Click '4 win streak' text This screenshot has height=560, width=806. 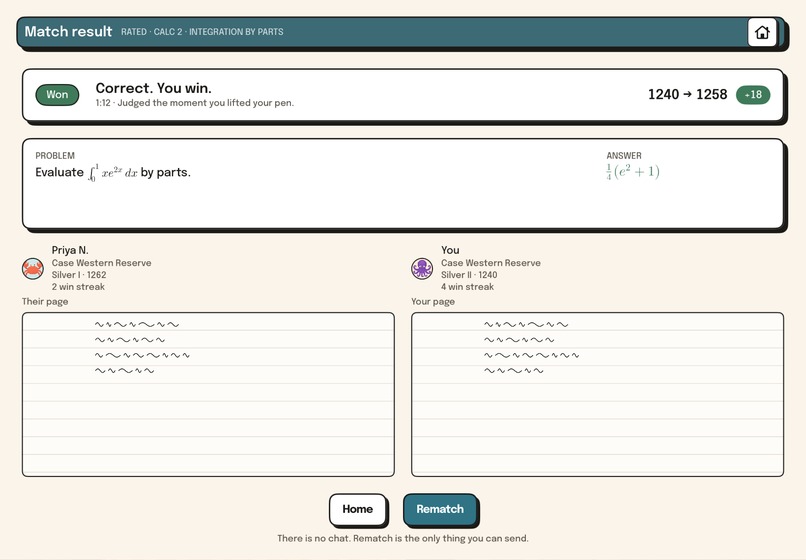pyautogui.click(x=468, y=286)
